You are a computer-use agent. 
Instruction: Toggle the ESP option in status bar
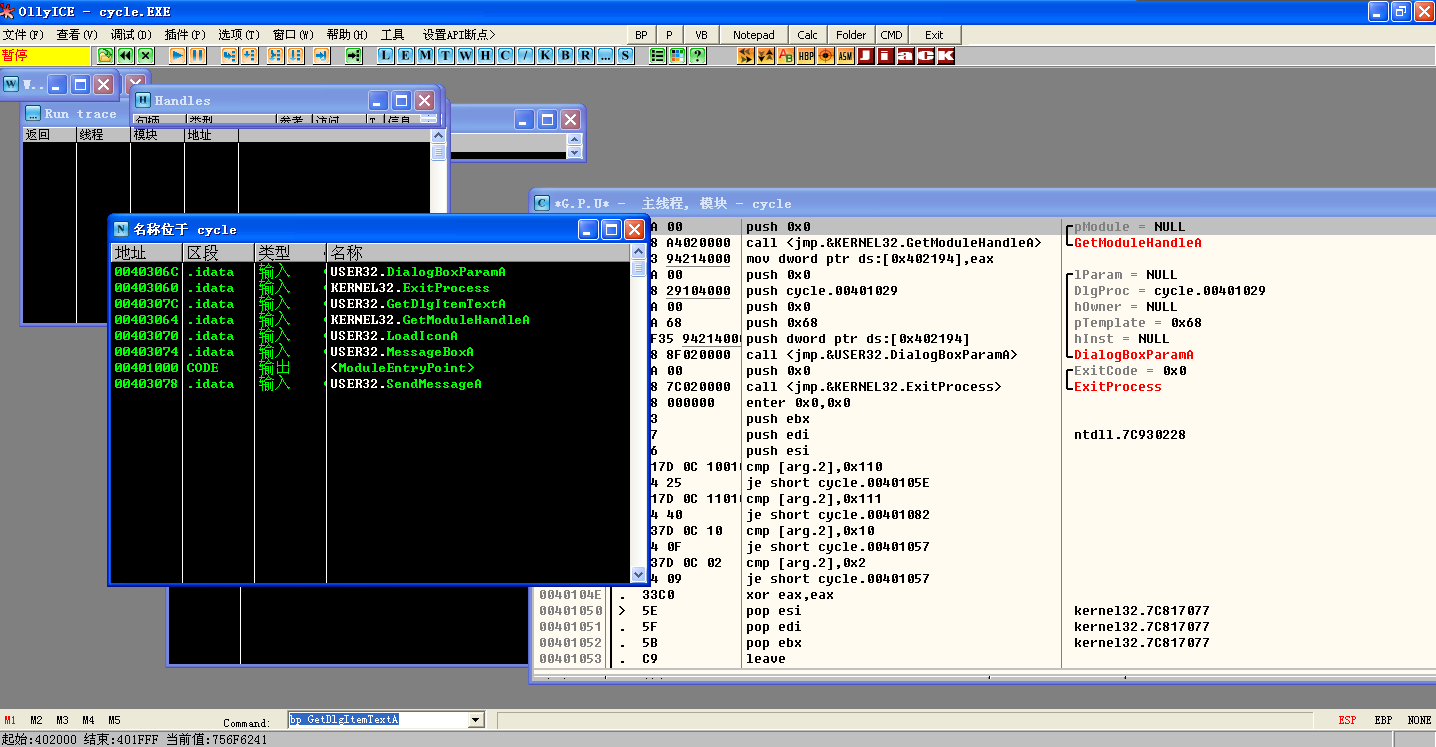(x=1347, y=720)
